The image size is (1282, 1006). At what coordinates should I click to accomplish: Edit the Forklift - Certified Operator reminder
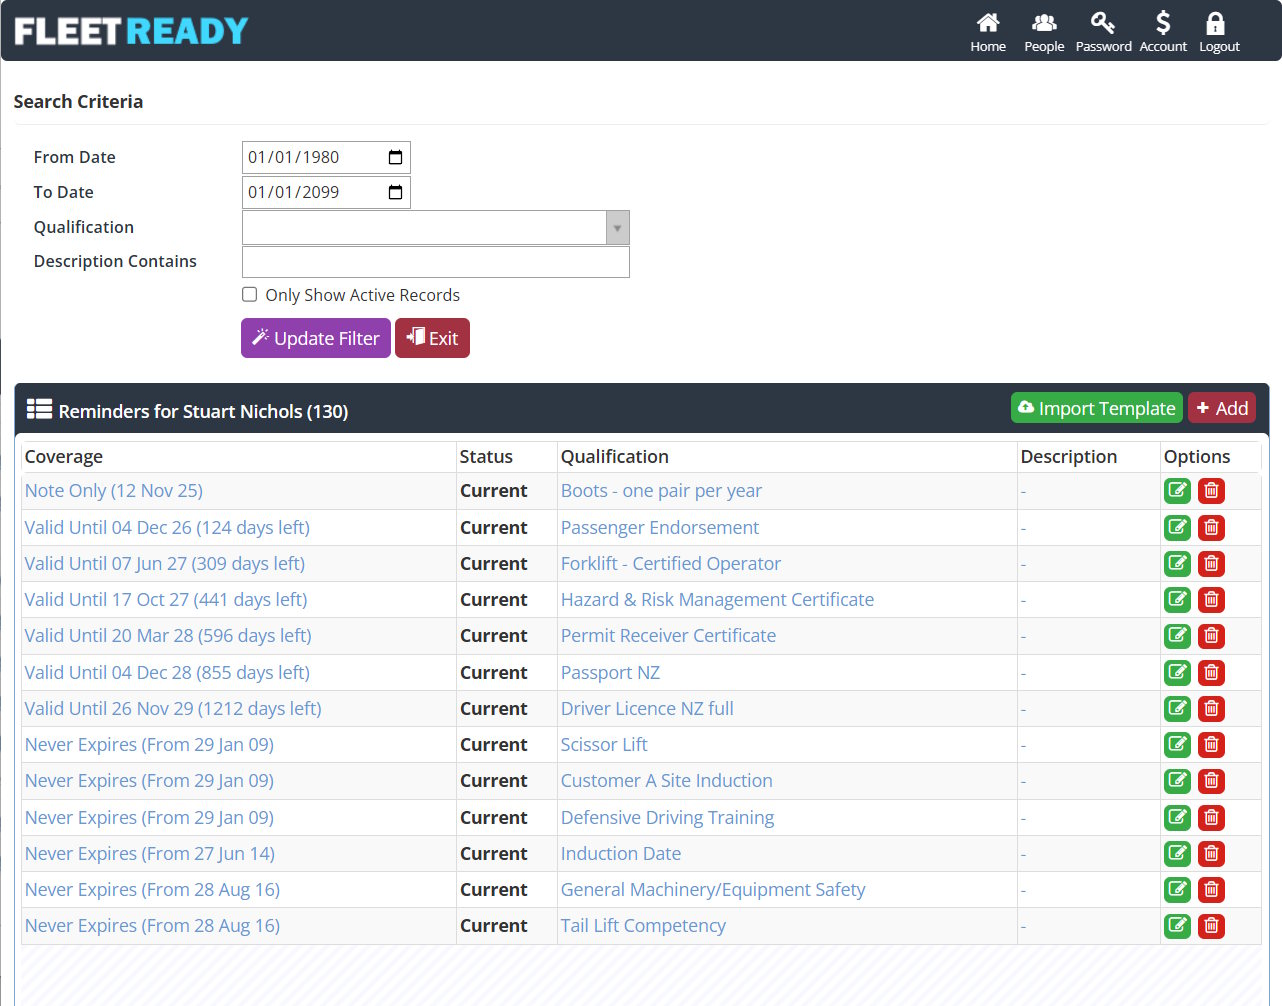click(x=1178, y=563)
